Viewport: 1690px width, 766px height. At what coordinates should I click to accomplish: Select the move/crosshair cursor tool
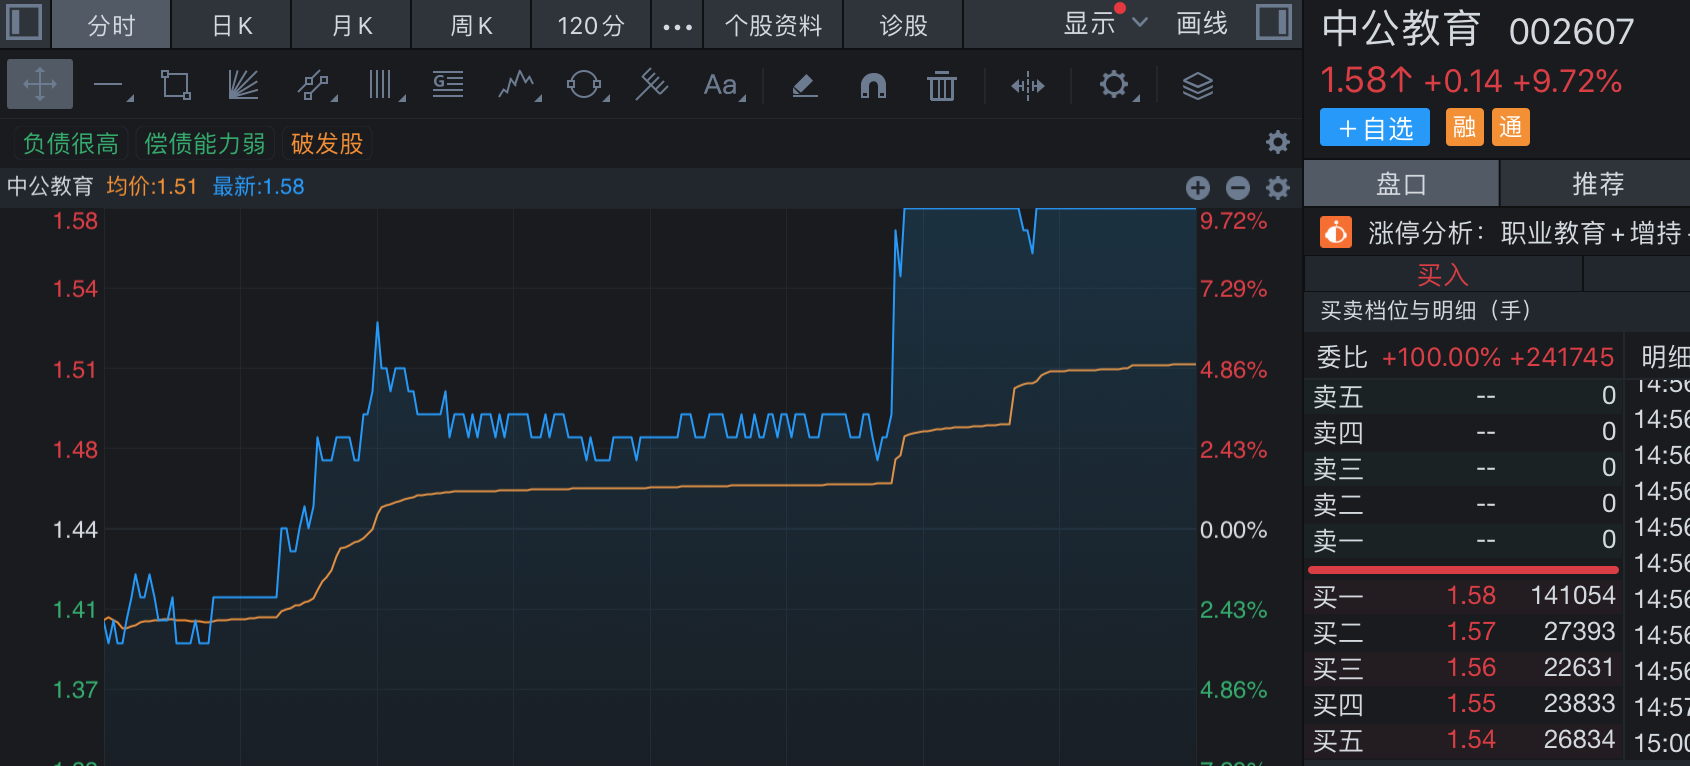(x=40, y=84)
